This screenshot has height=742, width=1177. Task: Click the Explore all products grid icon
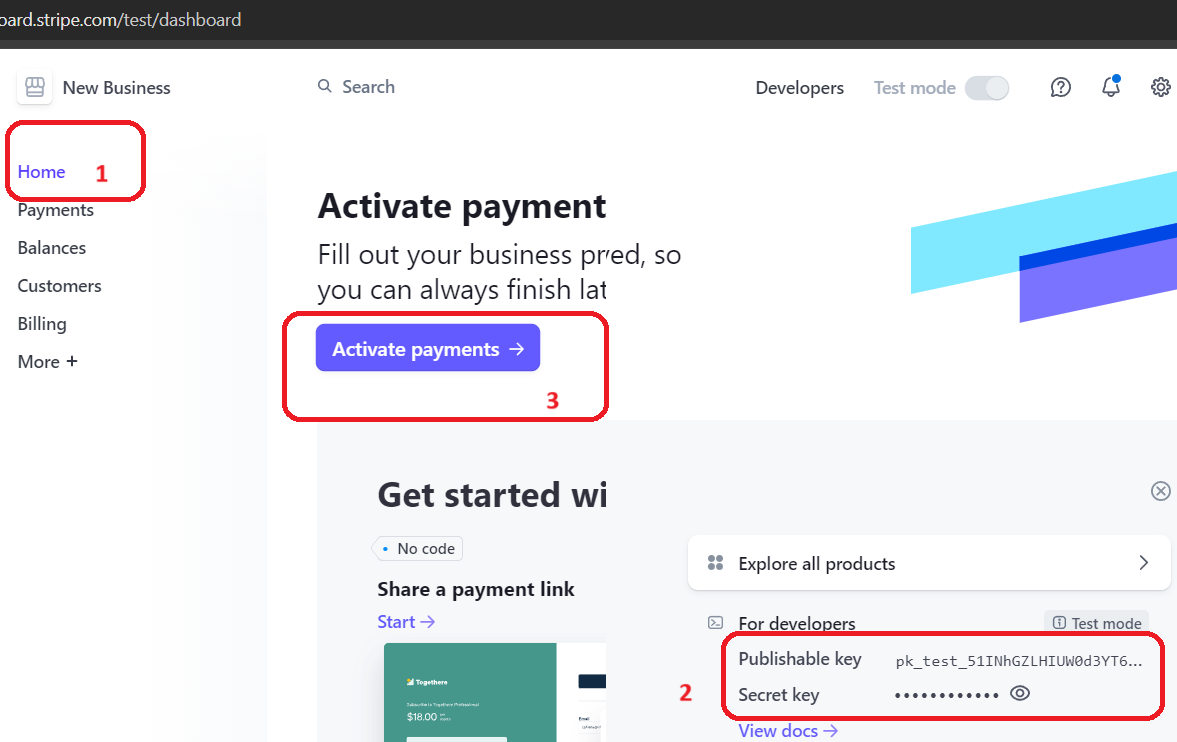click(716, 563)
